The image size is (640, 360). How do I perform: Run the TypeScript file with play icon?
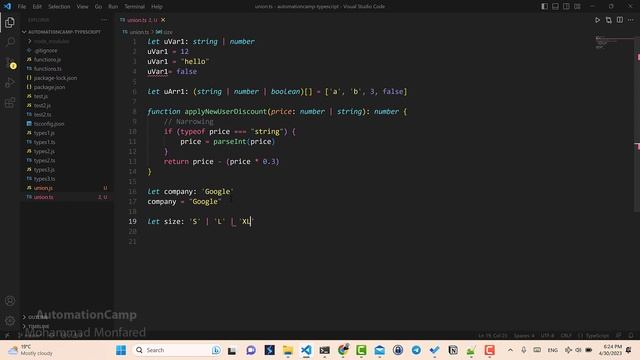(x=597, y=20)
